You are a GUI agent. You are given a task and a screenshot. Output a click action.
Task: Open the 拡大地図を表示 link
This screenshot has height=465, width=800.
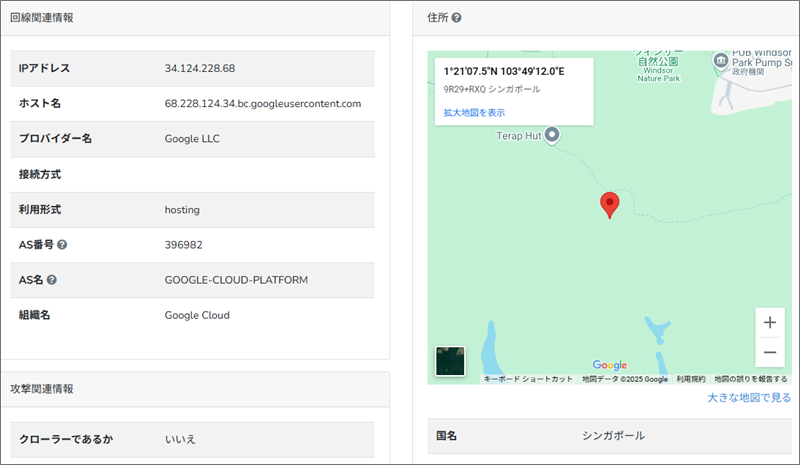[474, 112]
